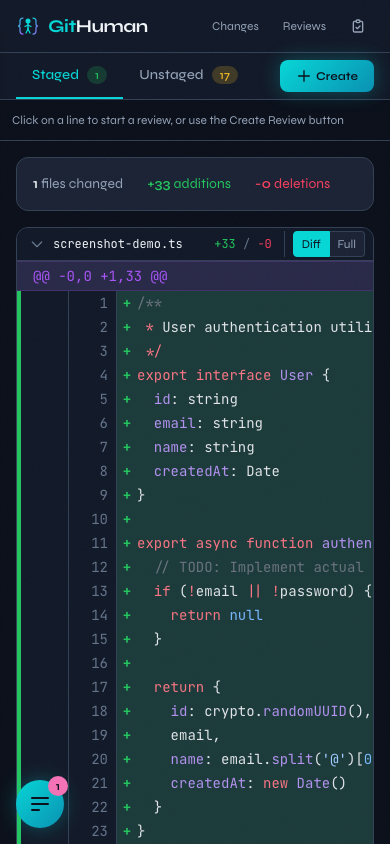
Task: Open the clipboard checklist icon in header
Action: 358,26
